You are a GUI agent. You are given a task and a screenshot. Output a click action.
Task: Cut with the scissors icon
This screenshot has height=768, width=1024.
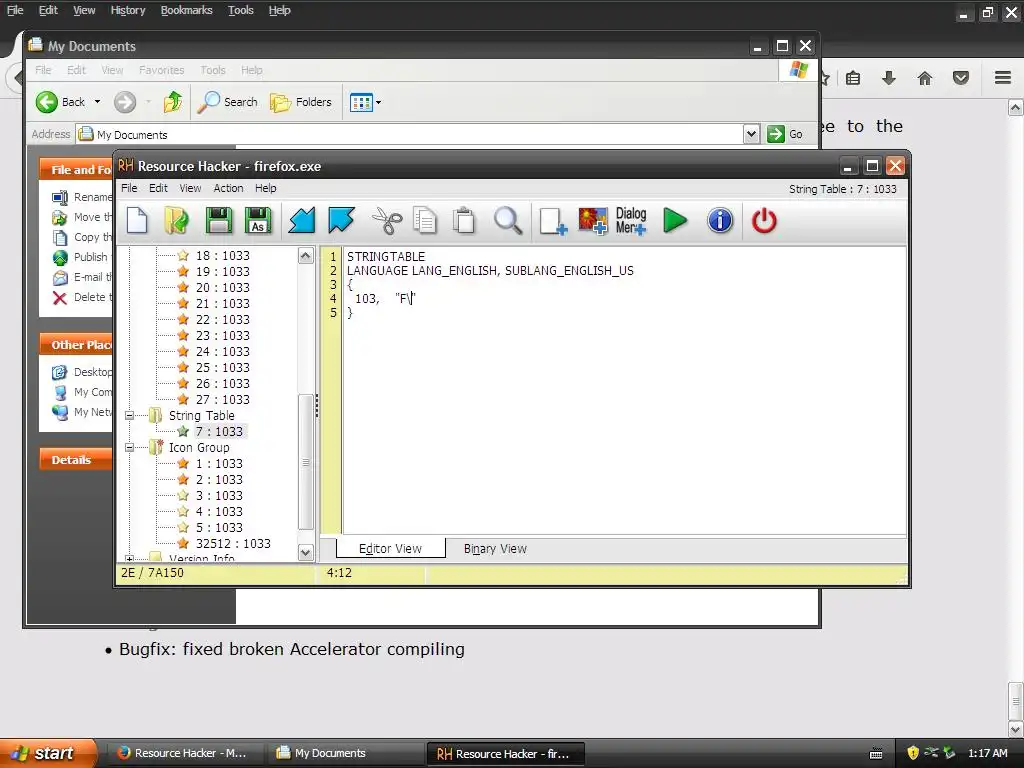pyautogui.click(x=387, y=221)
